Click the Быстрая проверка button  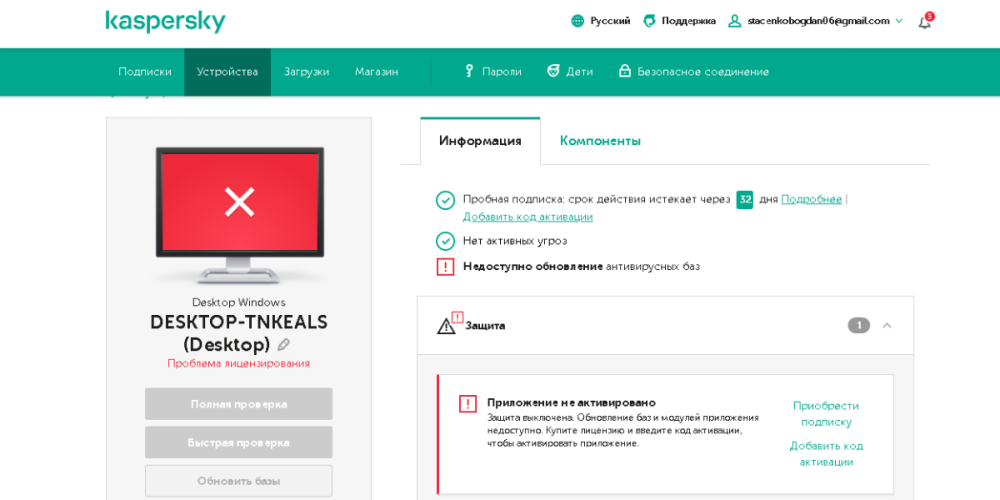(239, 443)
